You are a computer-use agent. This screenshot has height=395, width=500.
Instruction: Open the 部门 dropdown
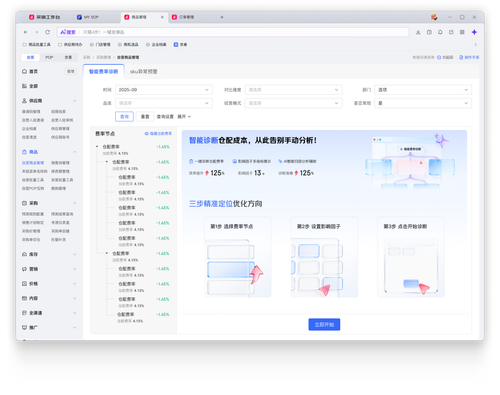(423, 90)
